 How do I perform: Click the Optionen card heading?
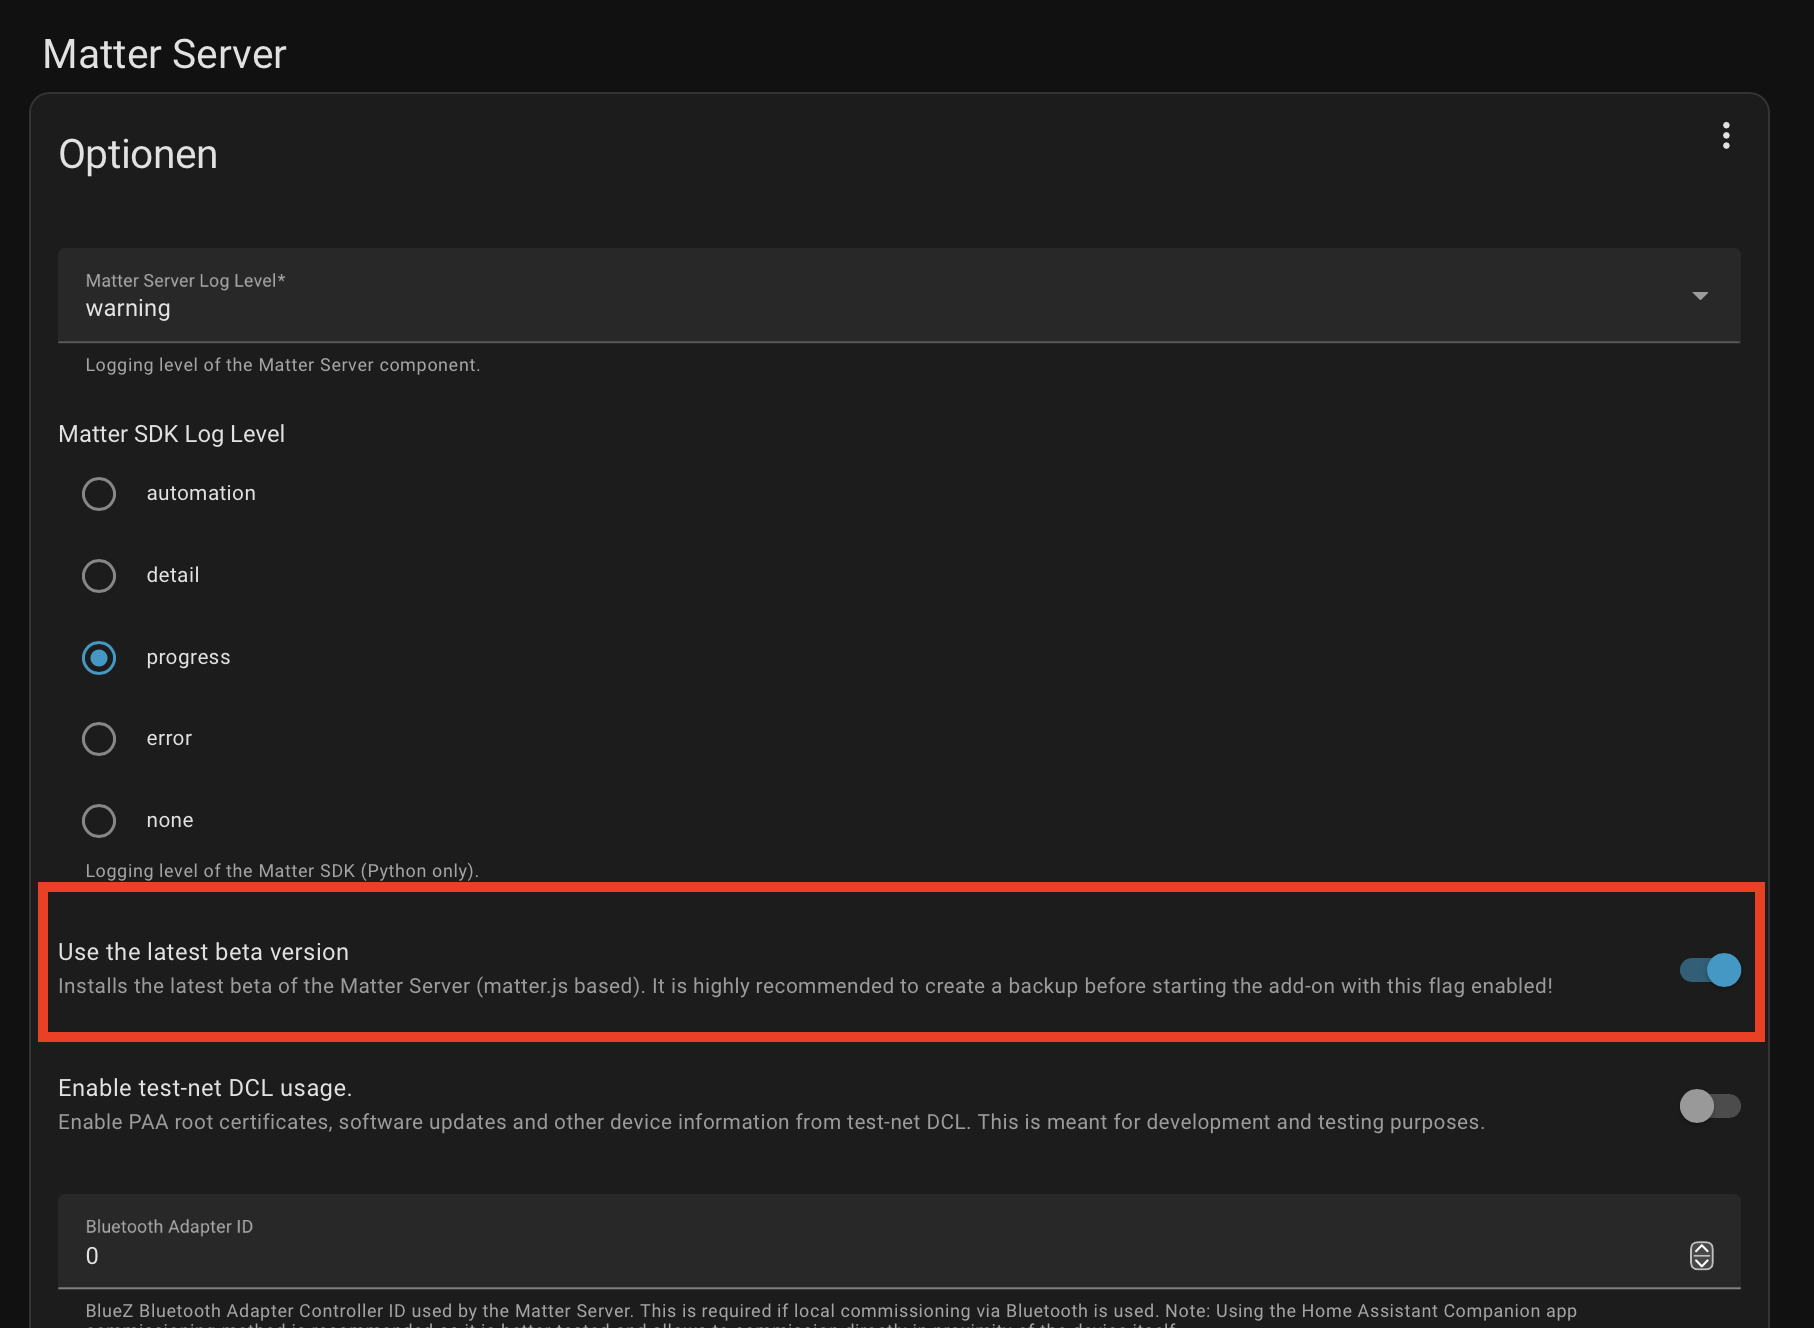tap(138, 155)
